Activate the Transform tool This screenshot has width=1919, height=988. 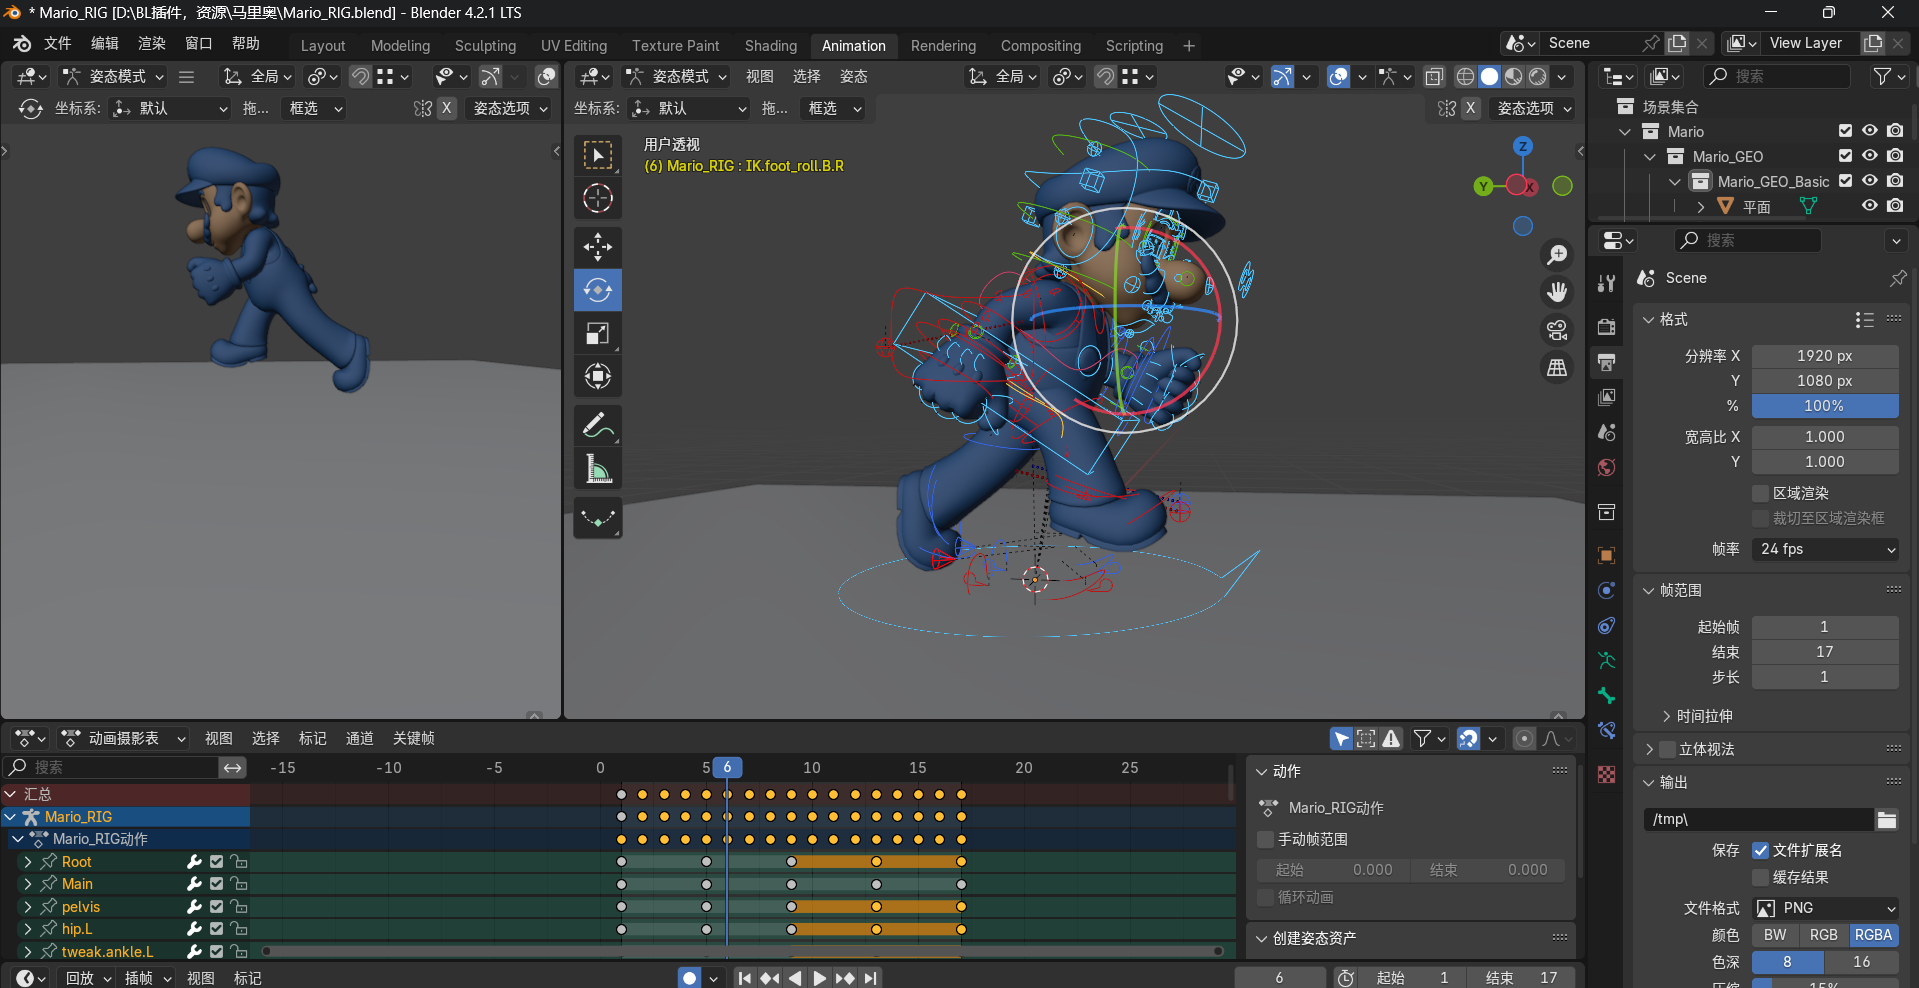tap(598, 376)
